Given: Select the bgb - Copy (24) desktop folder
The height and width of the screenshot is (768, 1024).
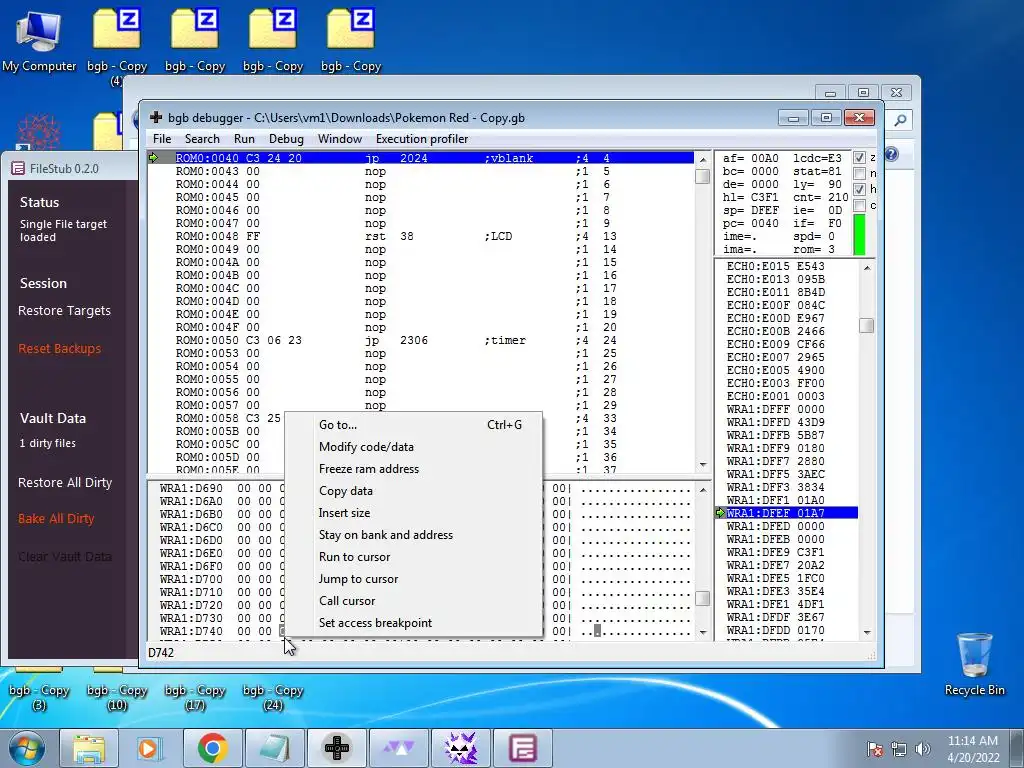Looking at the screenshot, I should point(273,697).
